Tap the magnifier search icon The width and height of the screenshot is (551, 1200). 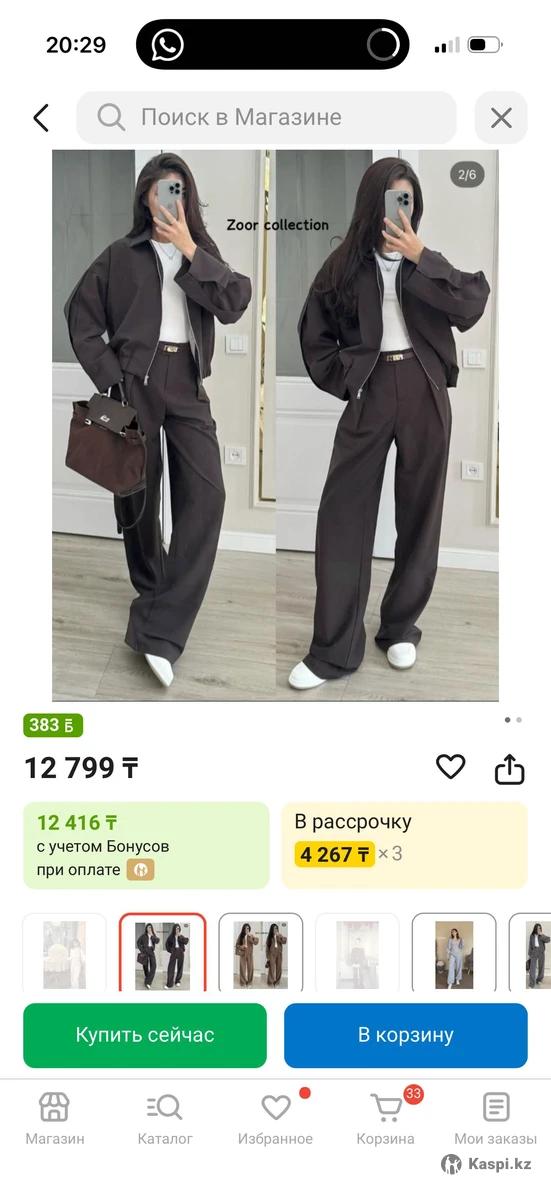click(111, 118)
